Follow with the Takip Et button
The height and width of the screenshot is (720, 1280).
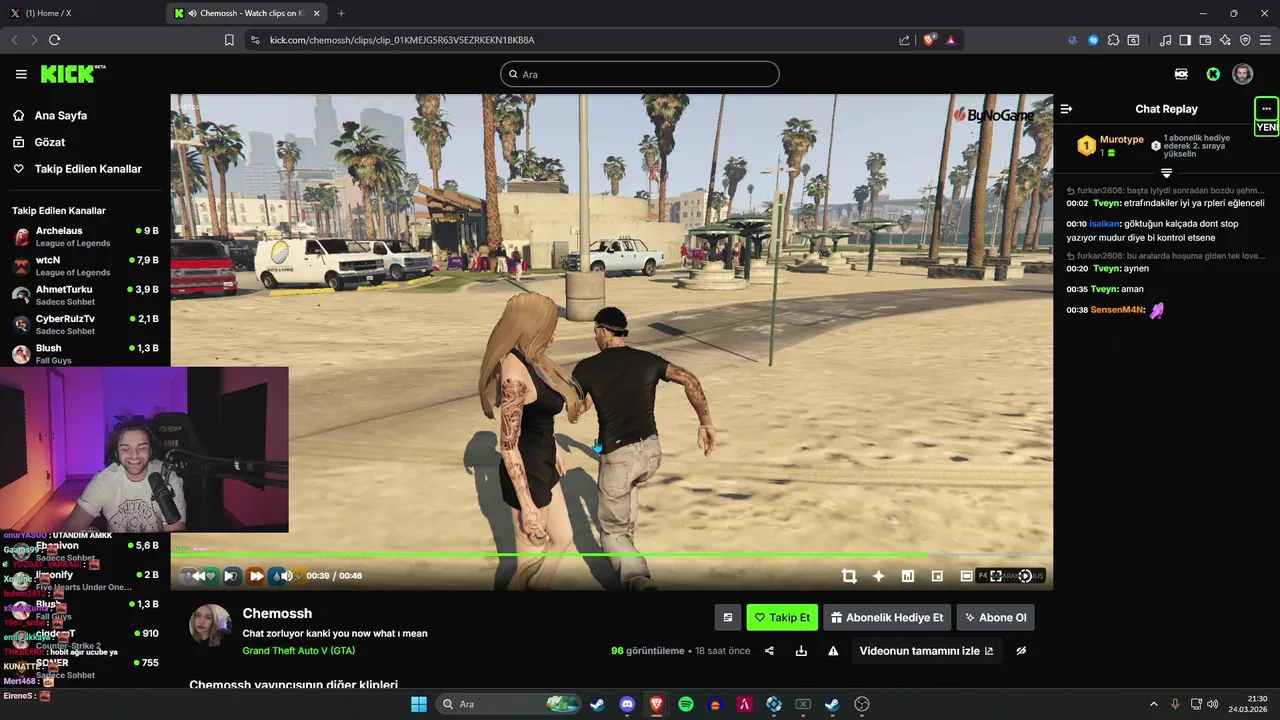(x=782, y=617)
